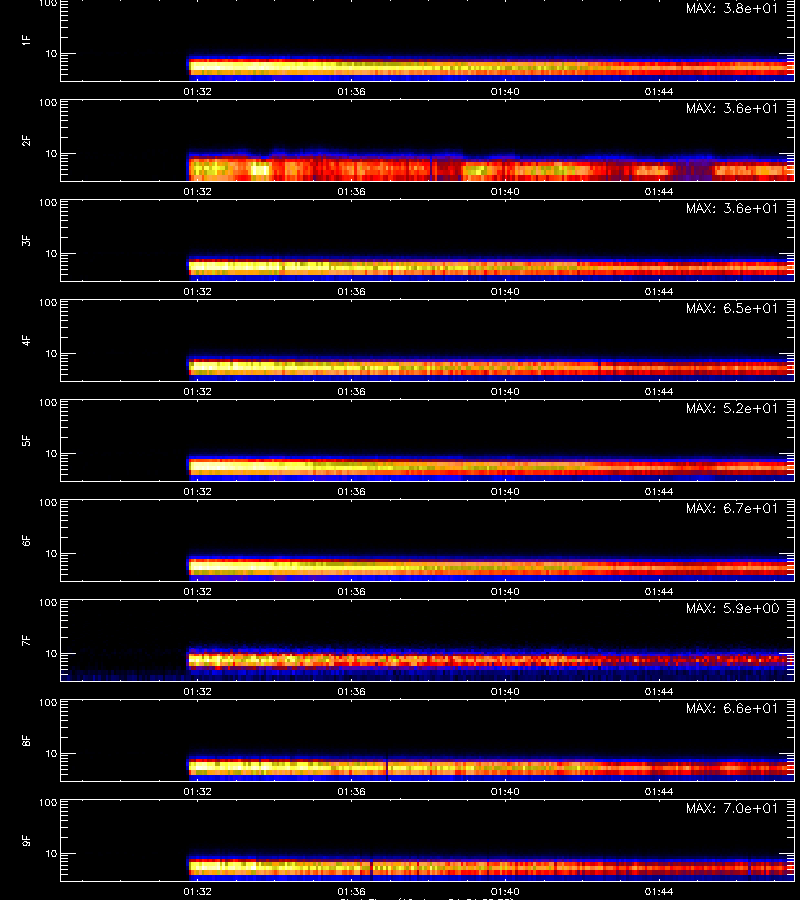Select the MAX readout in panel 2F
This screenshot has width=800, height=900.
[x=732, y=108]
